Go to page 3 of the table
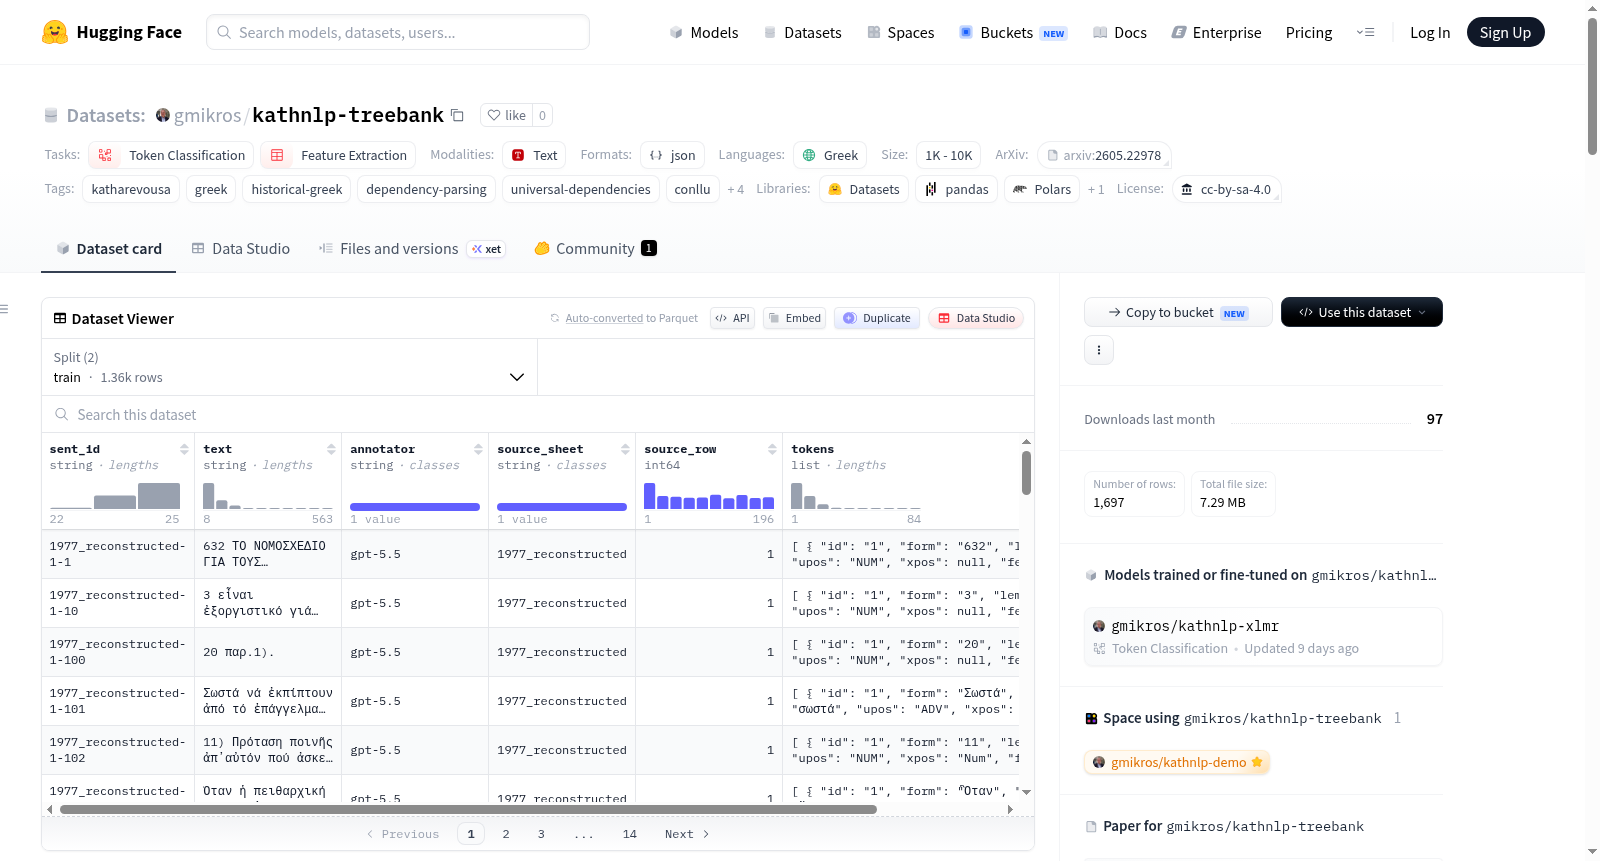1600x861 pixels. 541,834
